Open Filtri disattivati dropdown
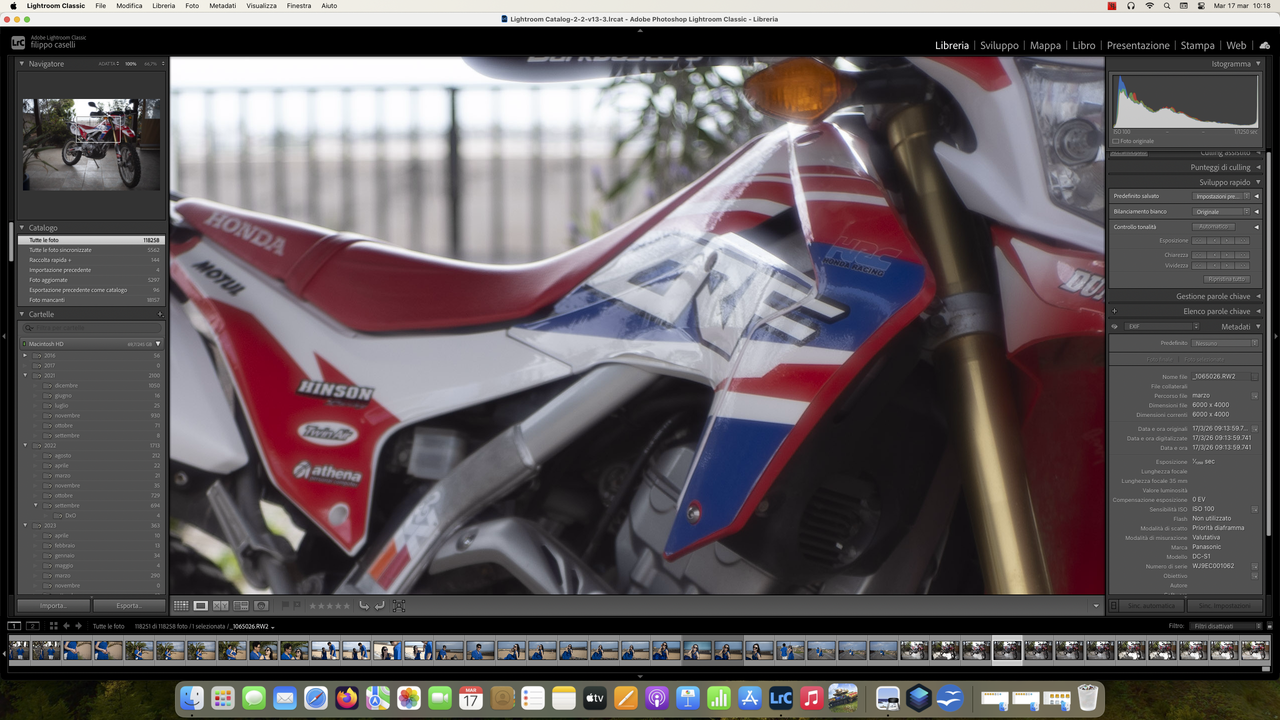 1226,626
